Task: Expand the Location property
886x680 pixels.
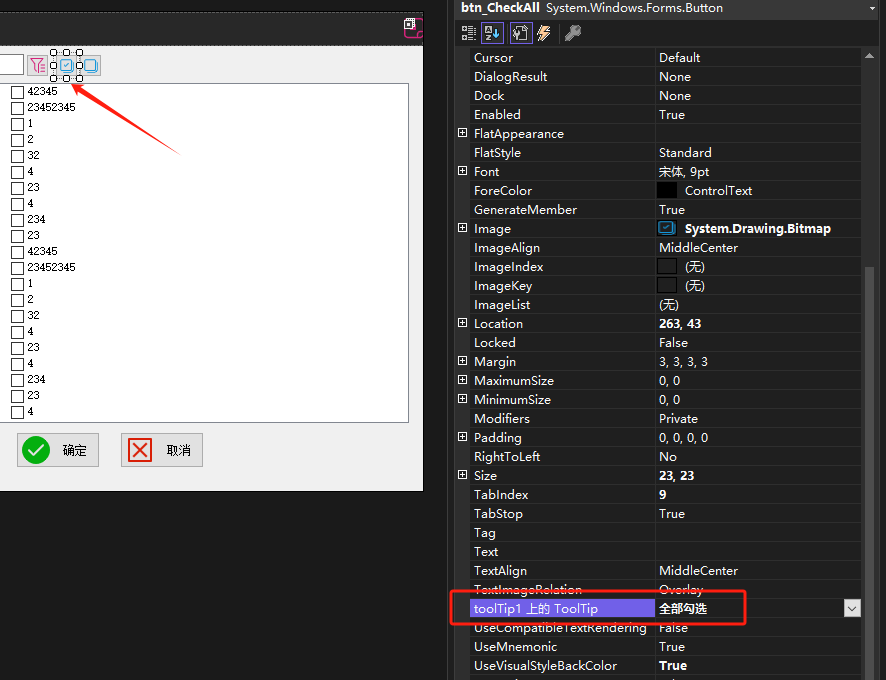Action: [462, 323]
